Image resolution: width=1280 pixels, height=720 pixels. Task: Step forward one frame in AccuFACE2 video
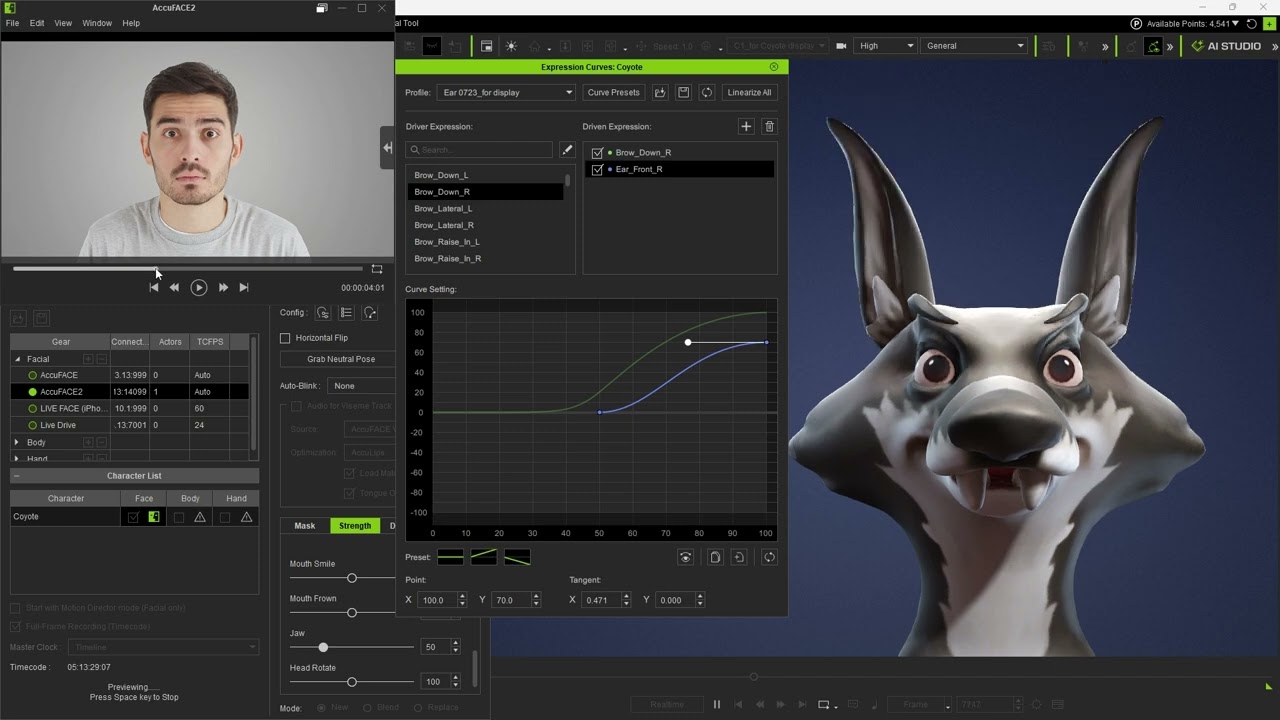coord(223,287)
